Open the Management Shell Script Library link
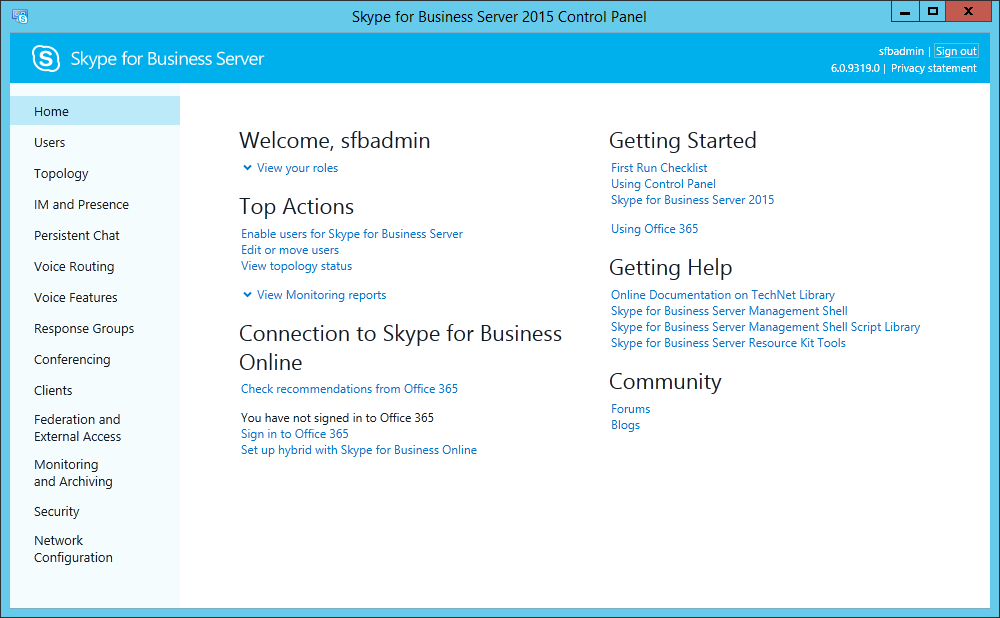This screenshot has height=618, width=1000. coord(765,327)
